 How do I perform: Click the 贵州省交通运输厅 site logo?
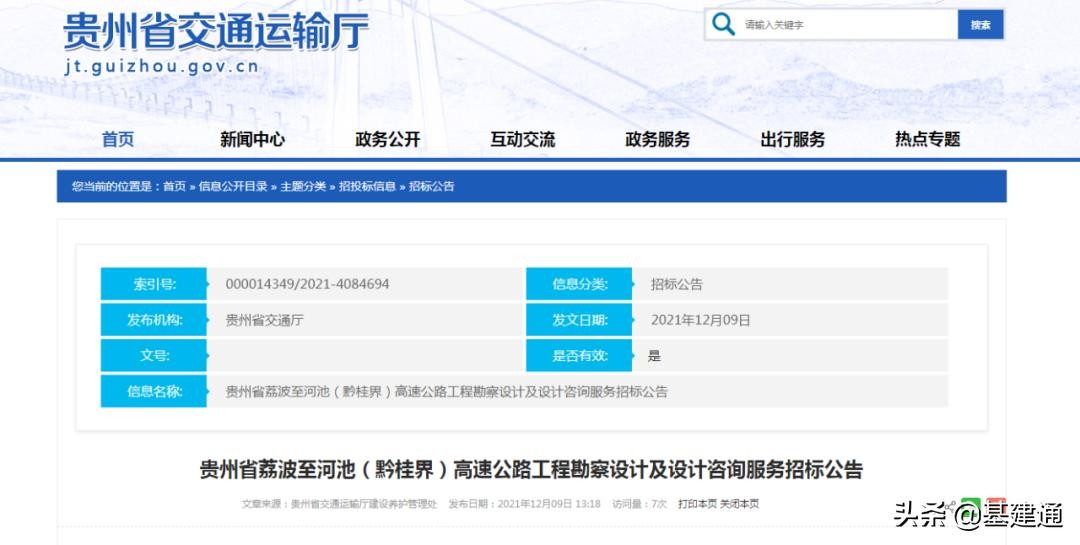[x=216, y=35]
